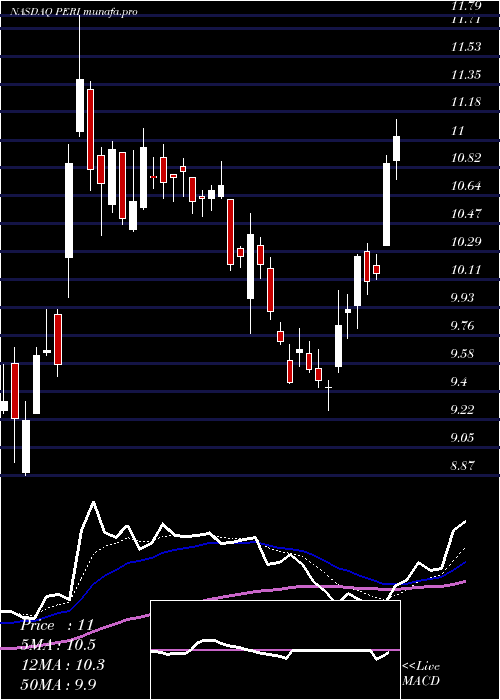
Task: Click the '<<Live MACD' label
Action: pyautogui.click(x=421, y=673)
